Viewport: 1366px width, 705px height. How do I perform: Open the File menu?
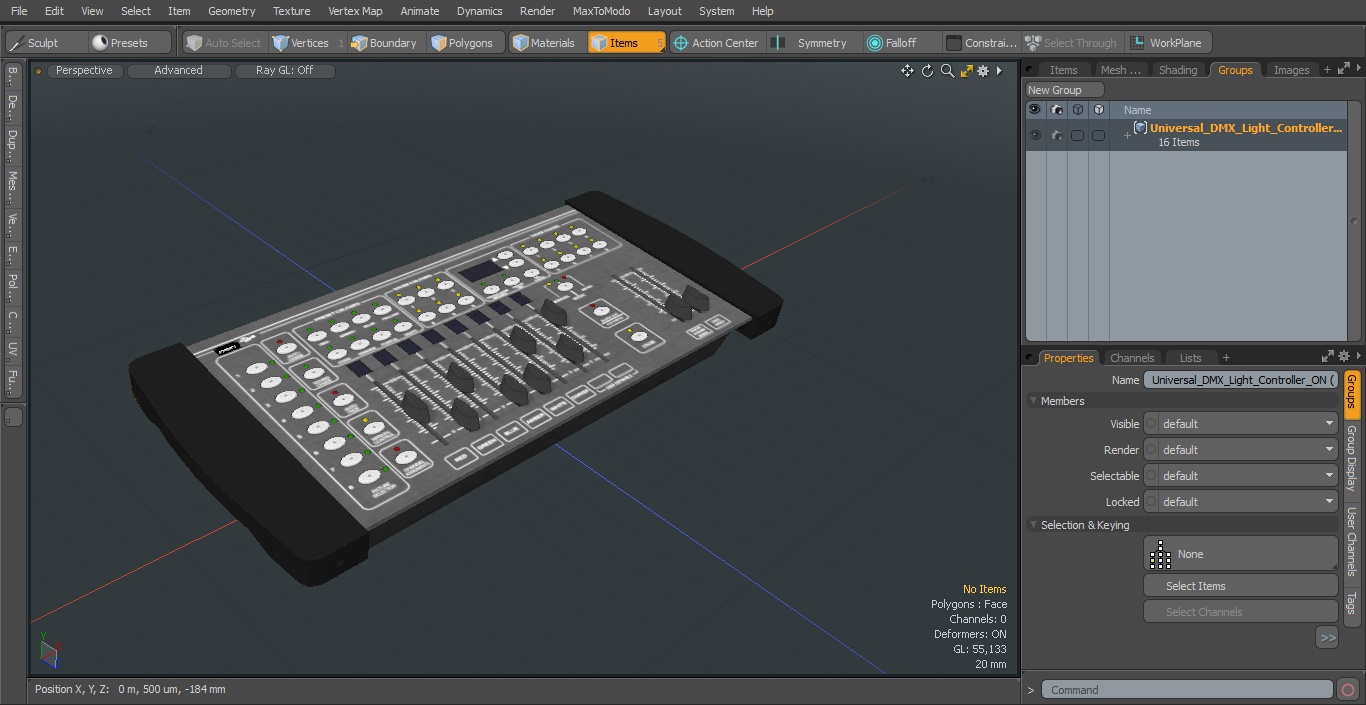tap(19, 11)
